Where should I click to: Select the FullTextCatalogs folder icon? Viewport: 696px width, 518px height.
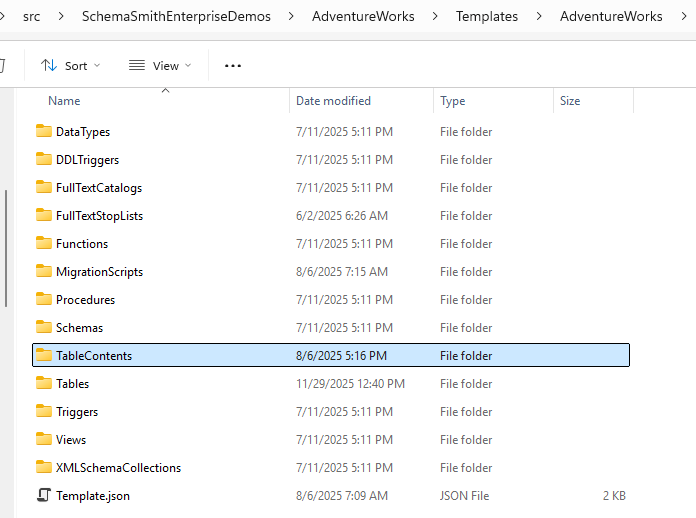click(x=44, y=187)
